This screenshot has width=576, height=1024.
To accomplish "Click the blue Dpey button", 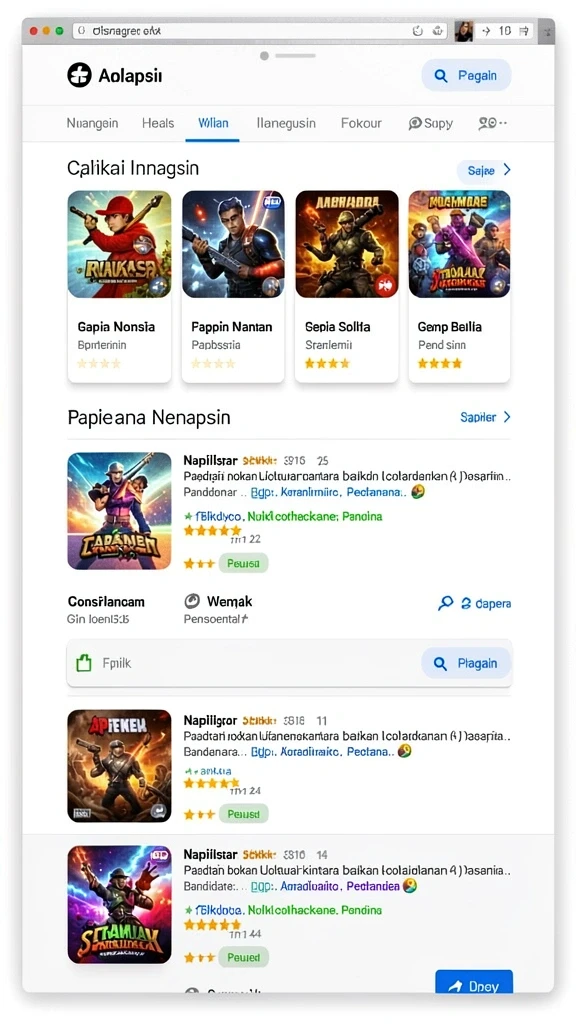I will (474, 985).
